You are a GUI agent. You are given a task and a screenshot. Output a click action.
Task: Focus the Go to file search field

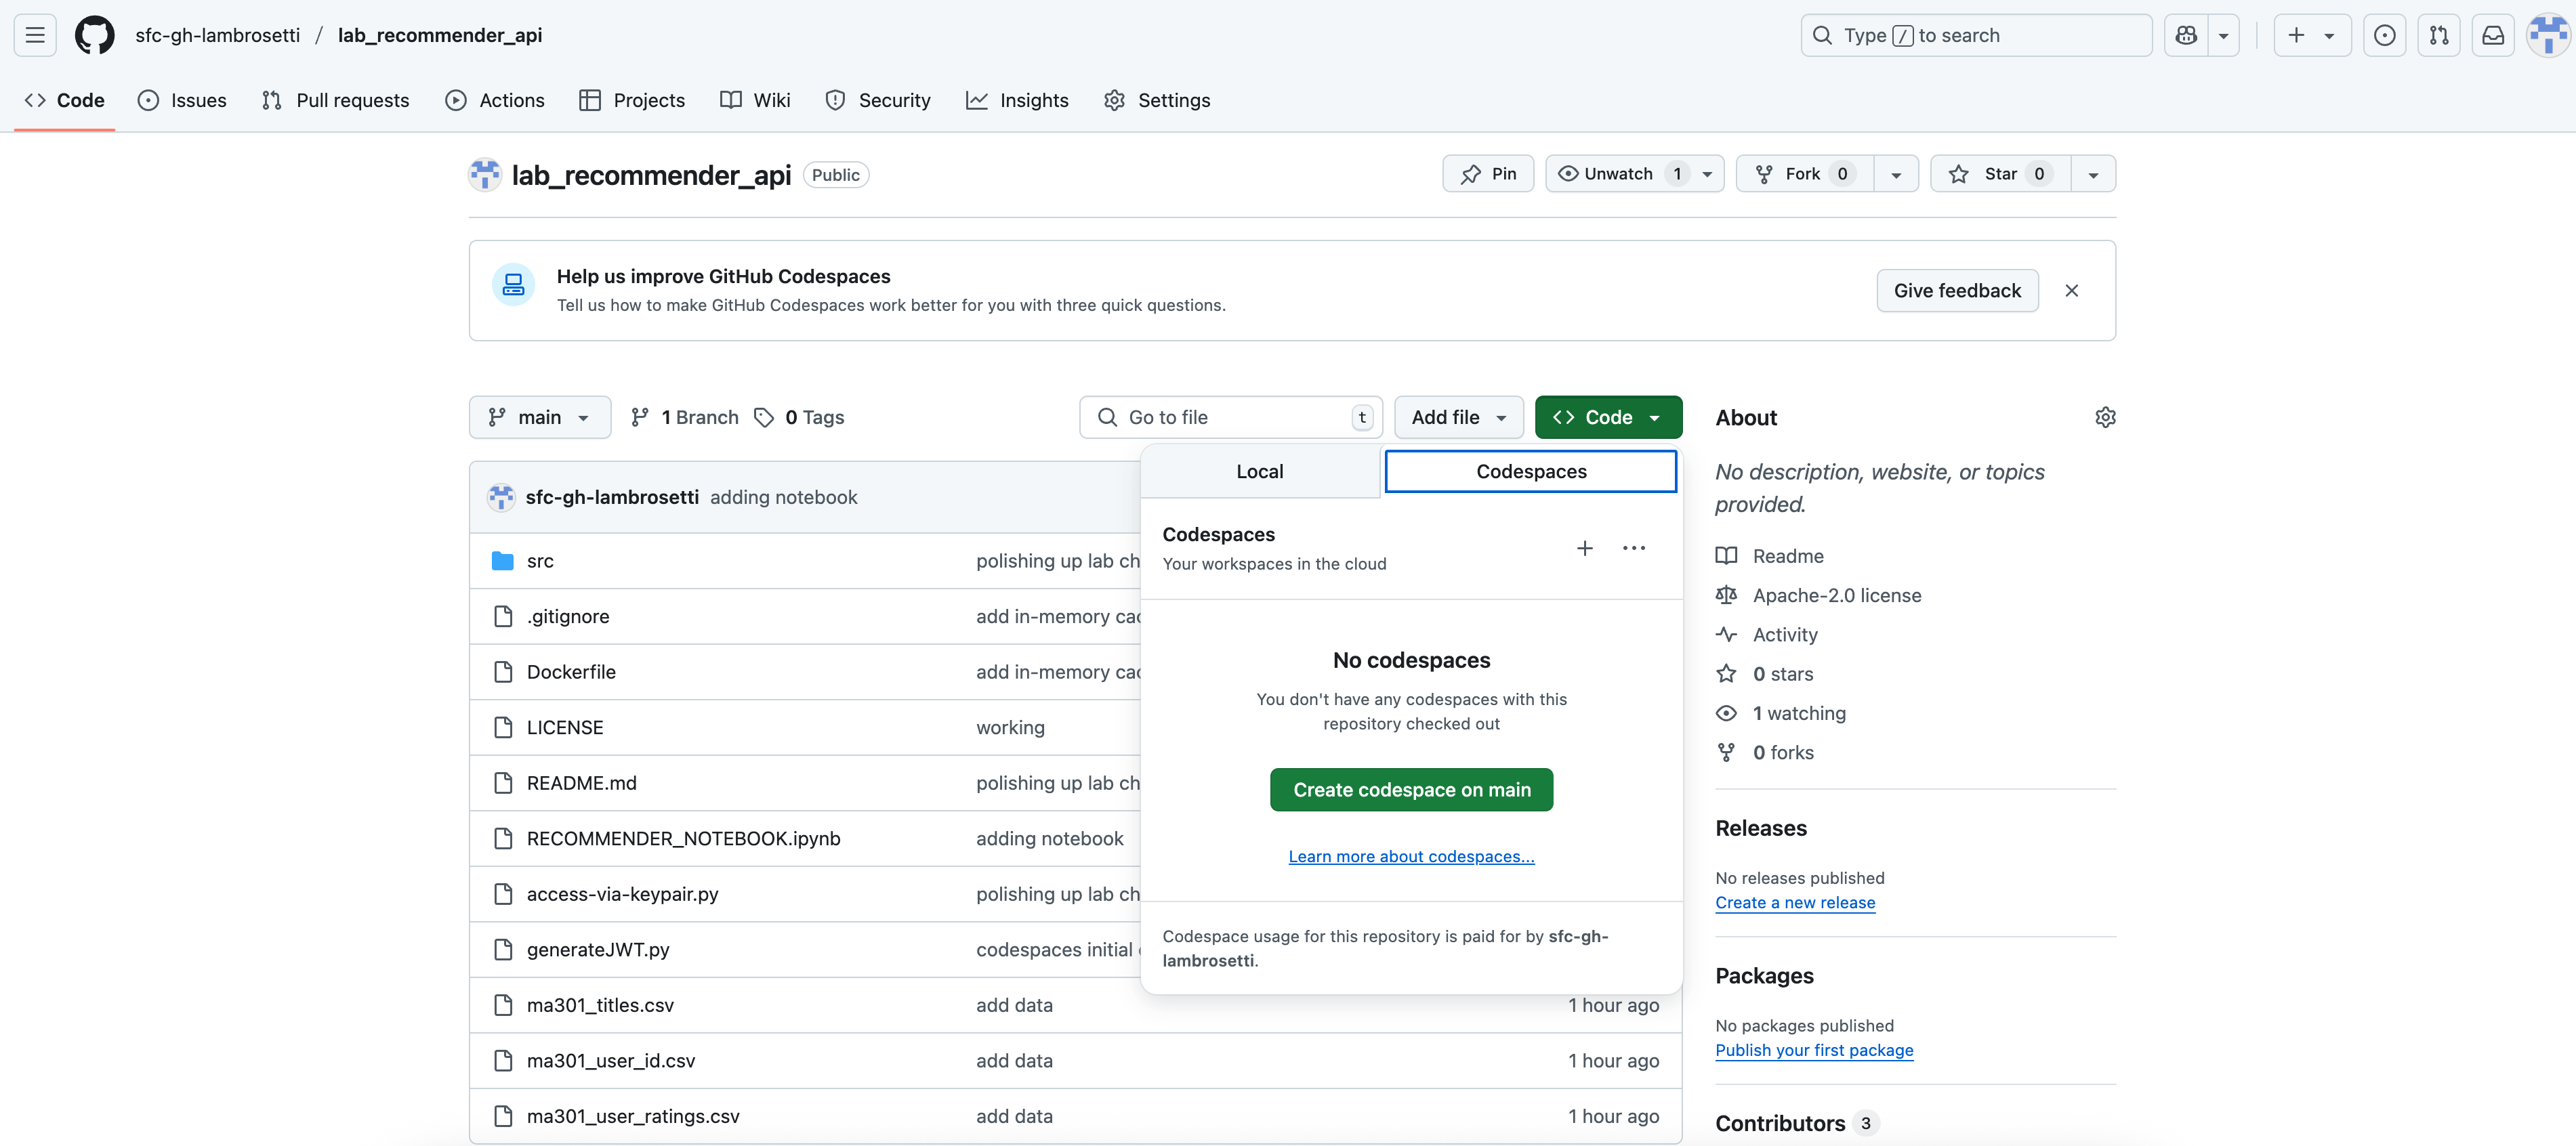1230,417
